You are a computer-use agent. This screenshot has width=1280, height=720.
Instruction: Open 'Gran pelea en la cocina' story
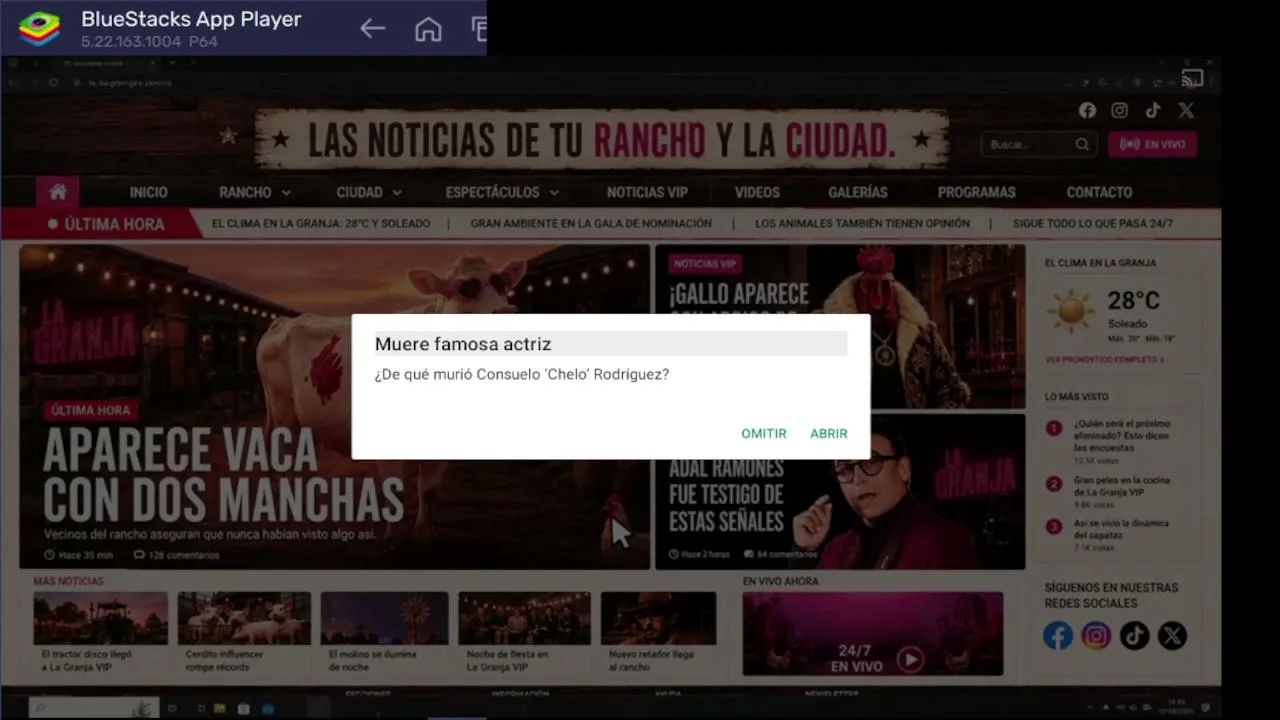(1121, 486)
